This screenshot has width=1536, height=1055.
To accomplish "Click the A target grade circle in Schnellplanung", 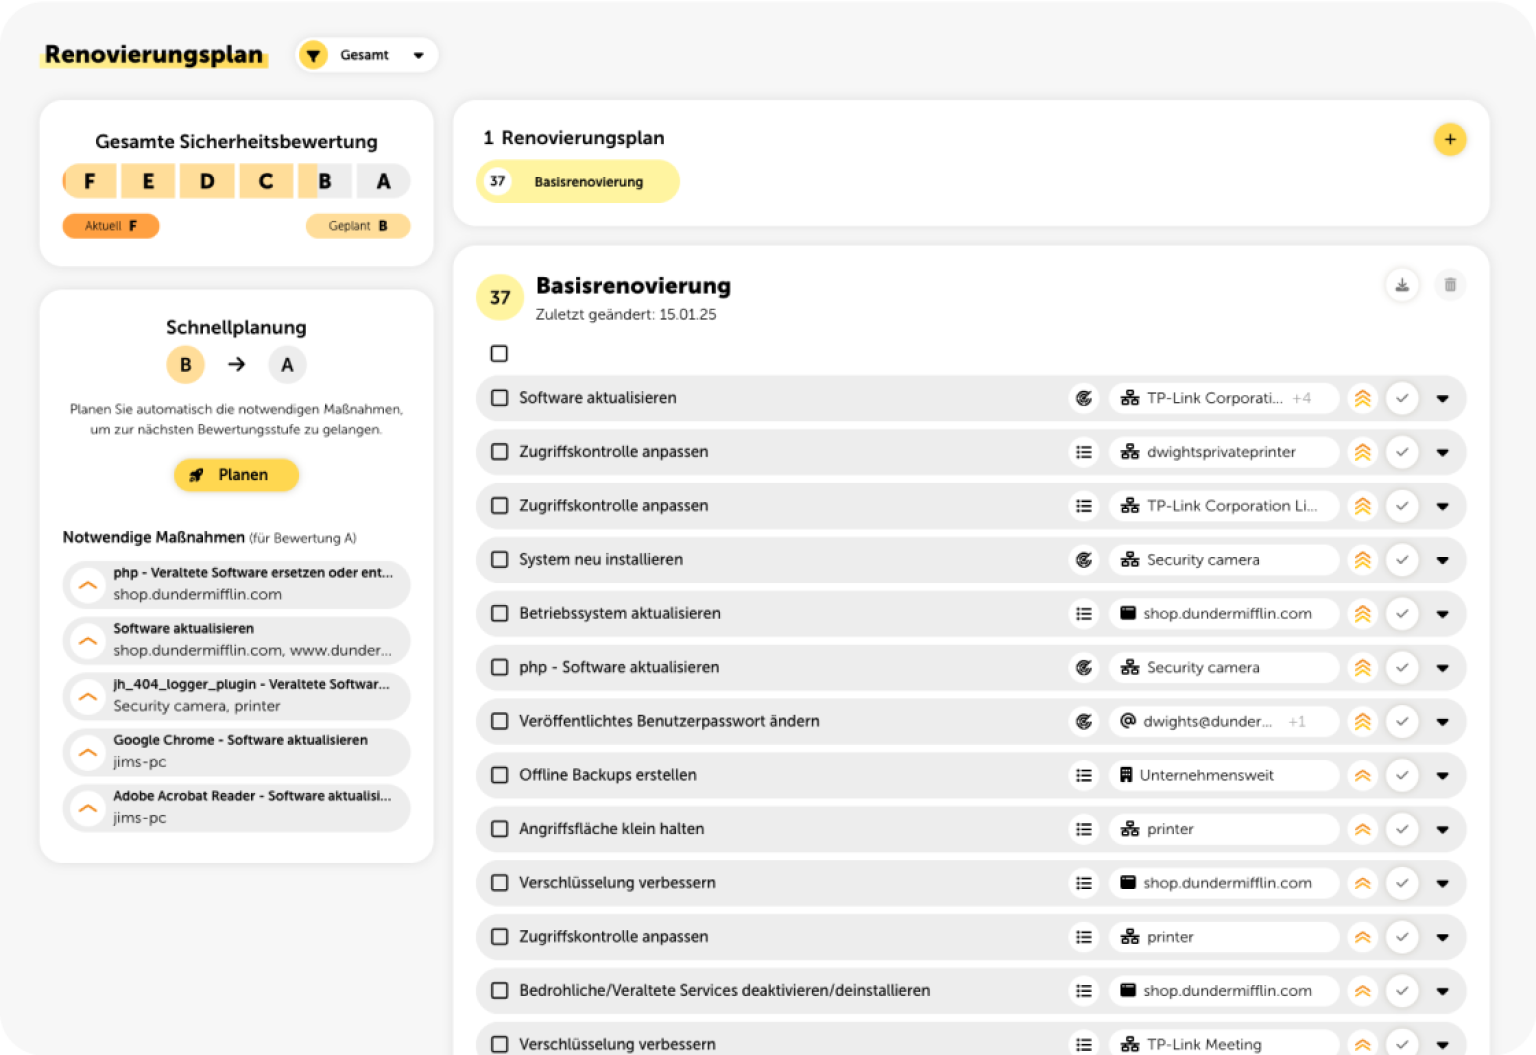I will point(287,365).
